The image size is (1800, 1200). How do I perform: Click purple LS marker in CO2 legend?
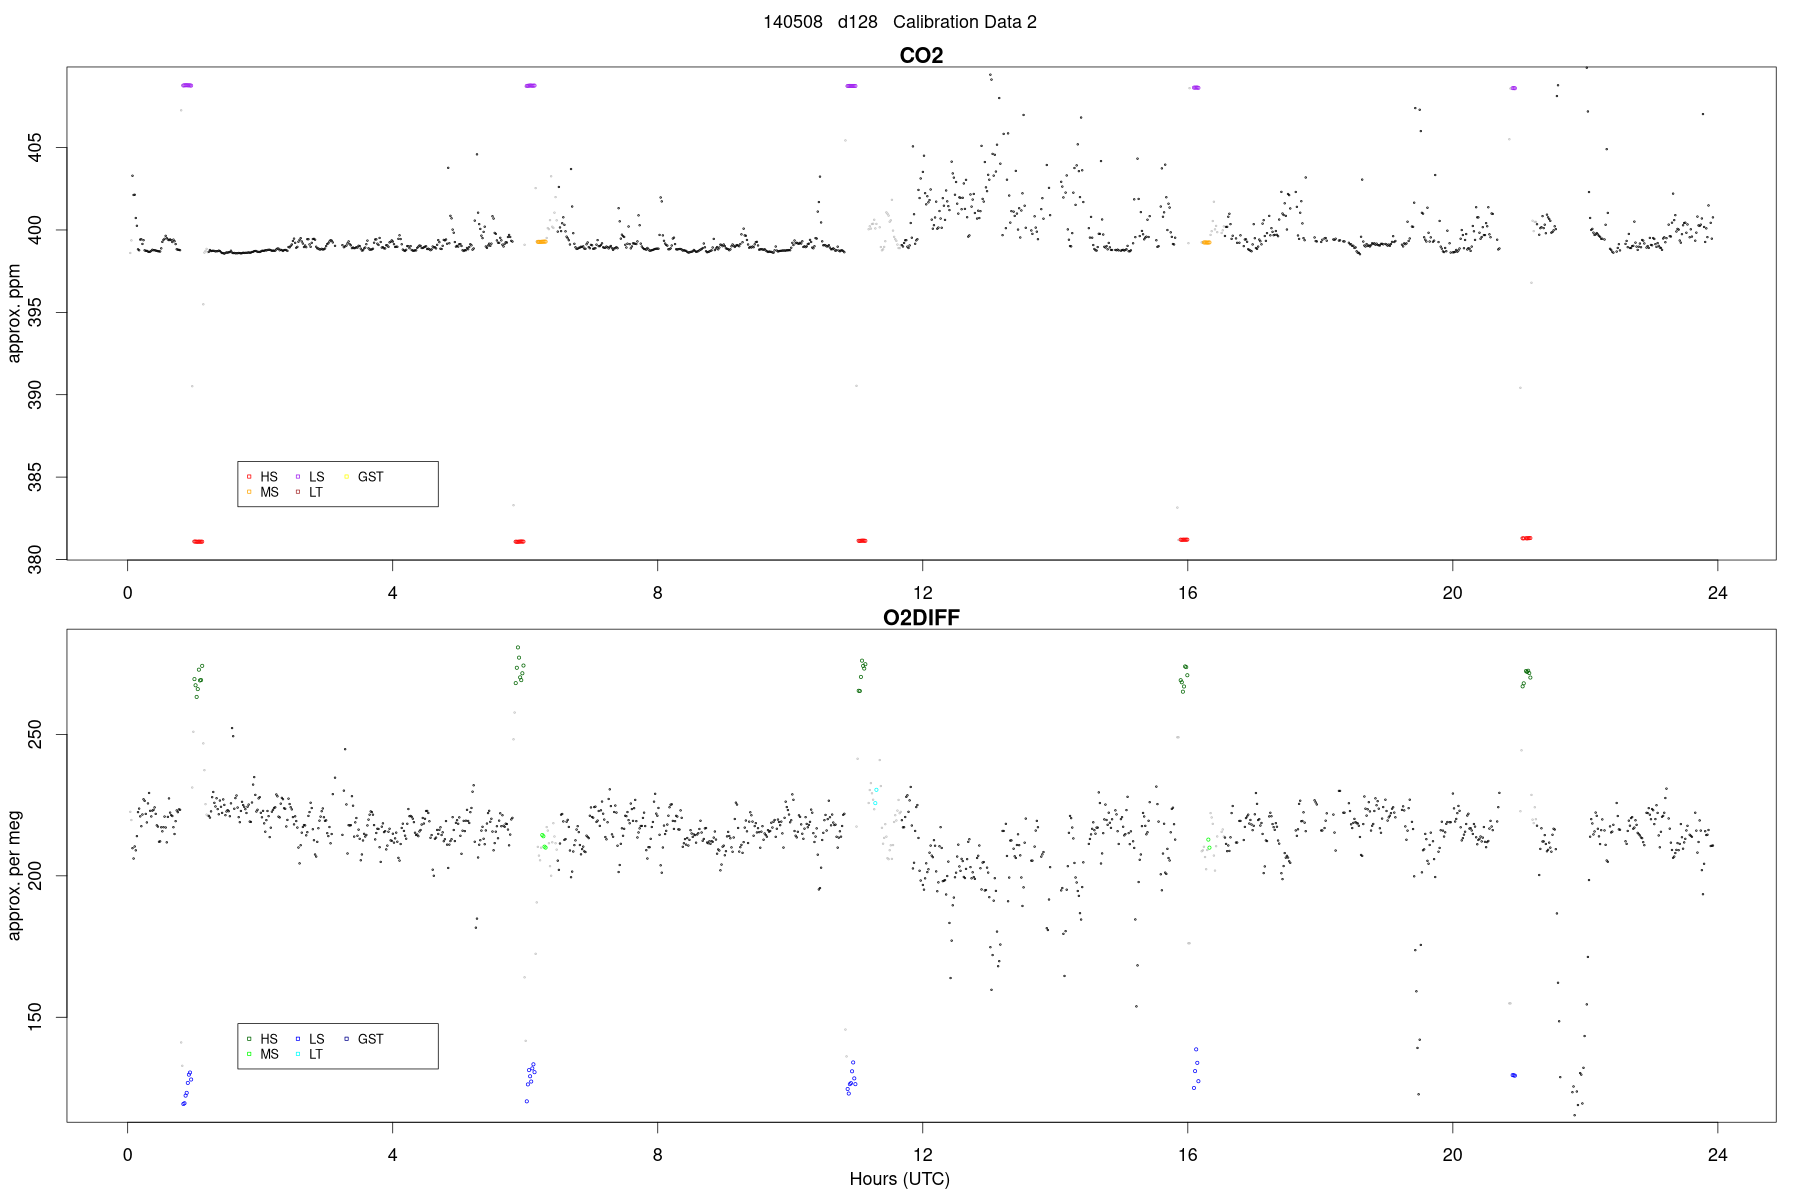coord(298,477)
